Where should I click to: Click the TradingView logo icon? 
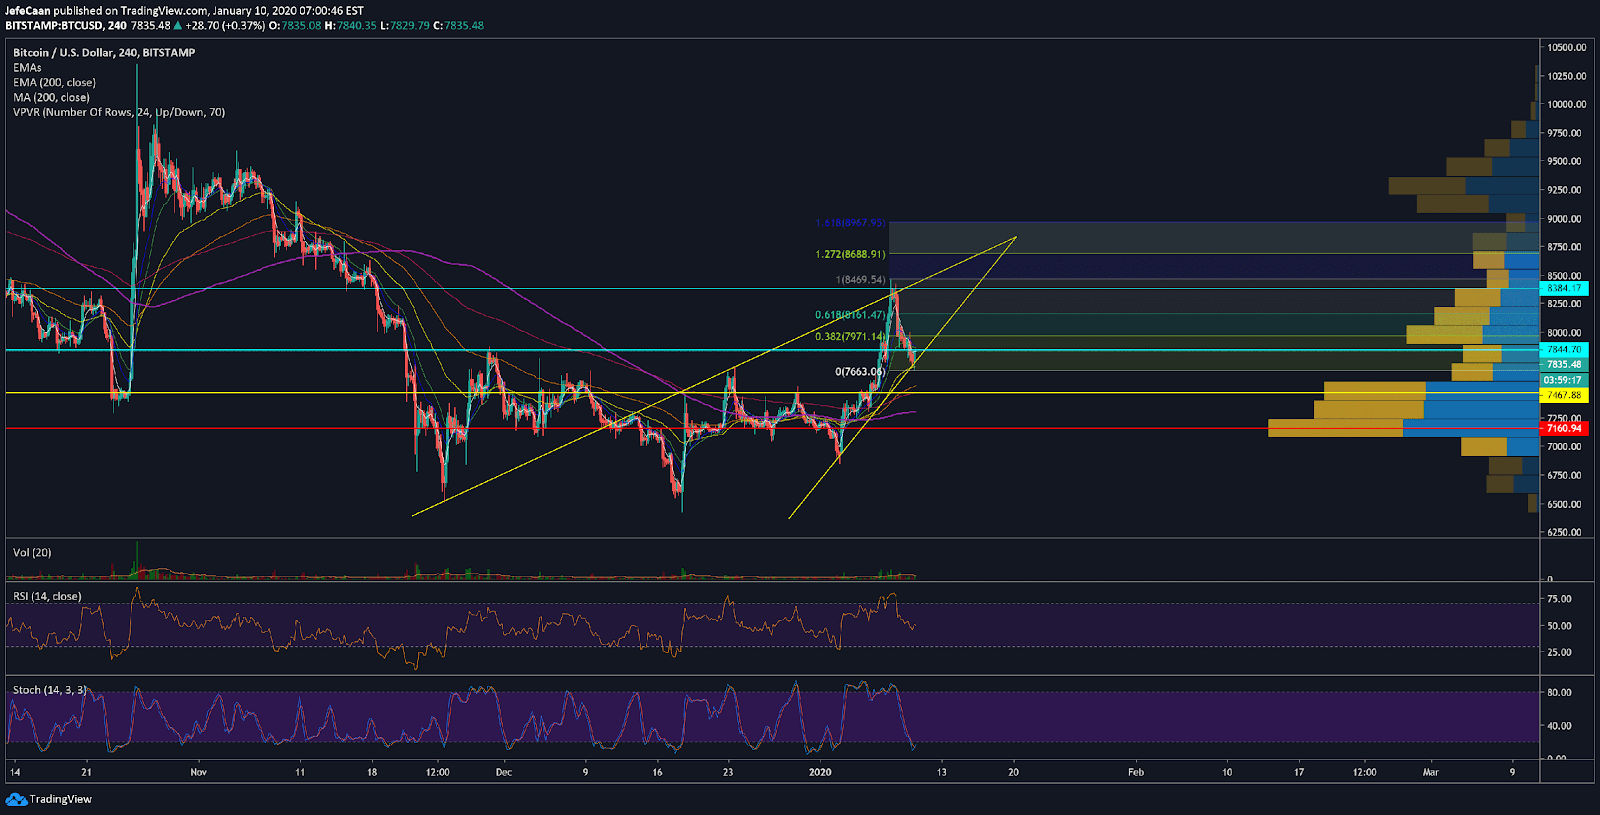16,799
